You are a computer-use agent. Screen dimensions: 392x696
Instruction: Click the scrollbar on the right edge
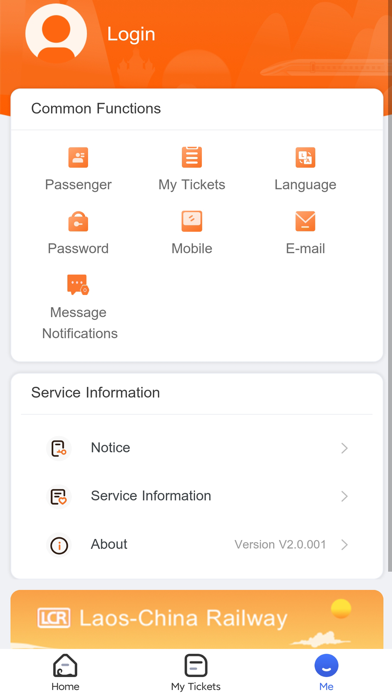point(390,286)
